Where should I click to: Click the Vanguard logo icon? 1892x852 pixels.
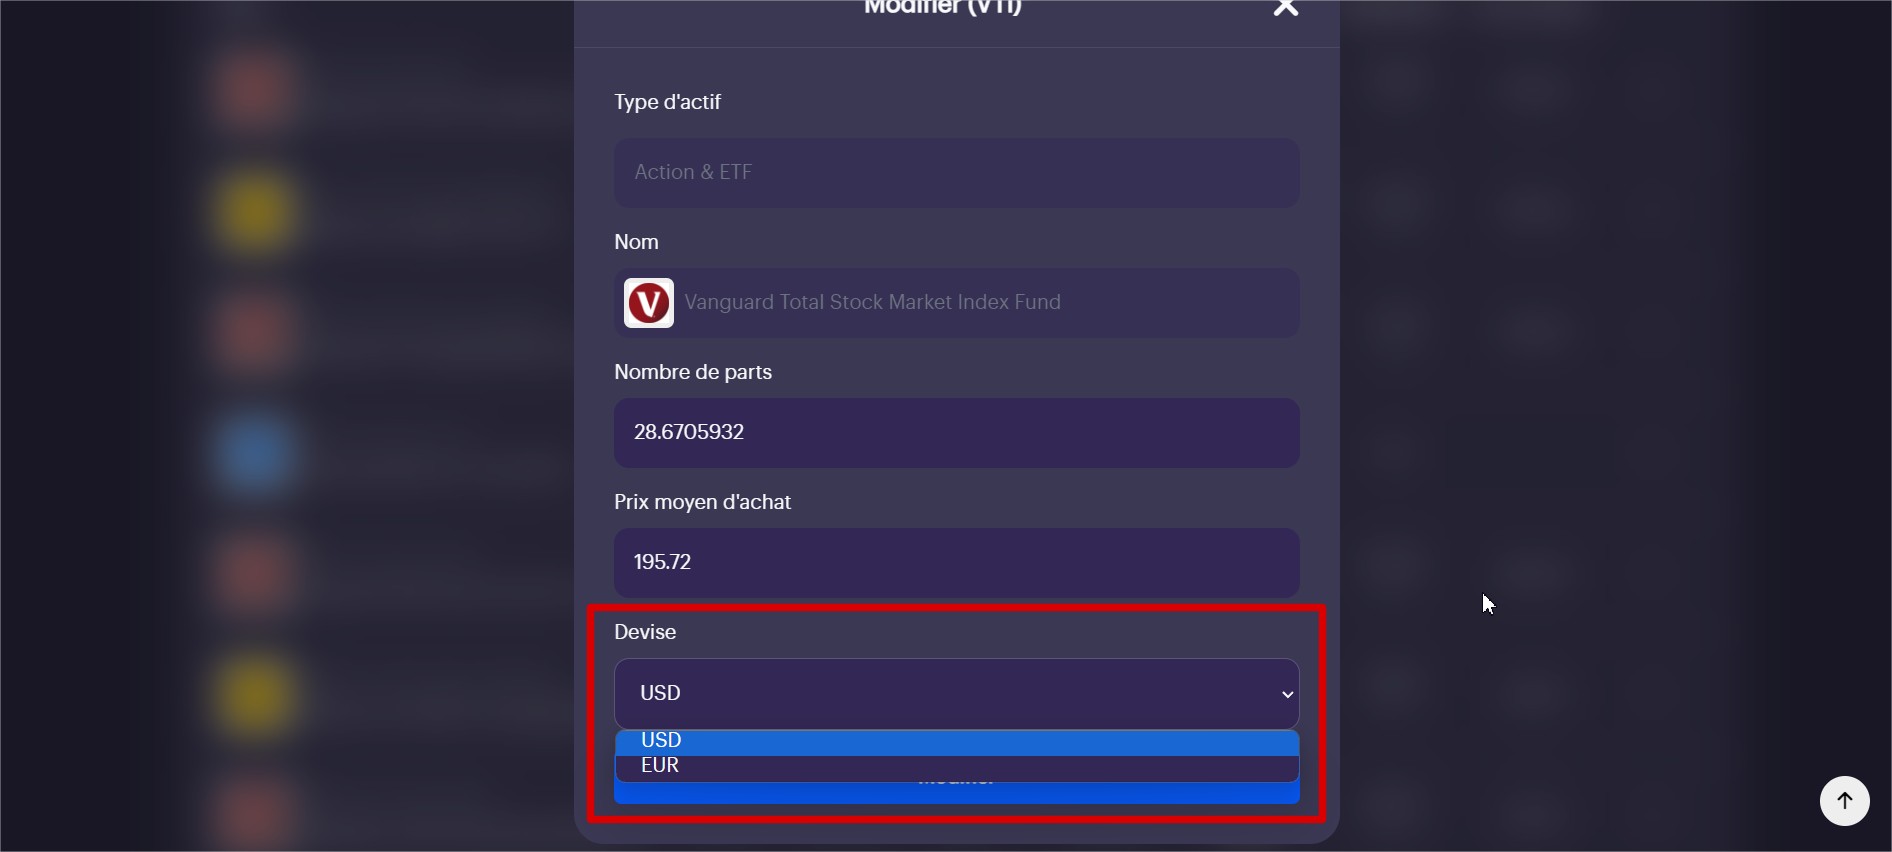pos(648,303)
